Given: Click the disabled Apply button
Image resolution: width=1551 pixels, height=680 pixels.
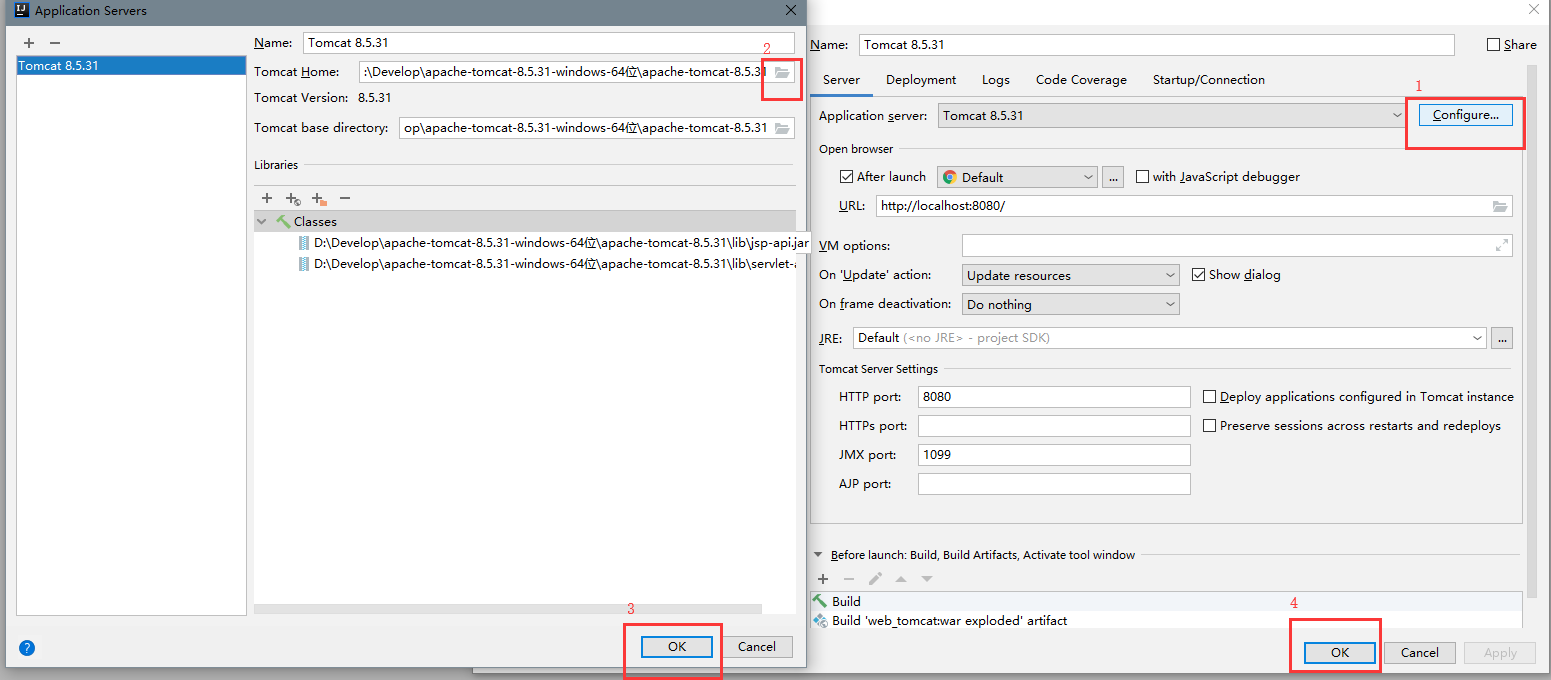Looking at the screenshot, I should 1500,653.
